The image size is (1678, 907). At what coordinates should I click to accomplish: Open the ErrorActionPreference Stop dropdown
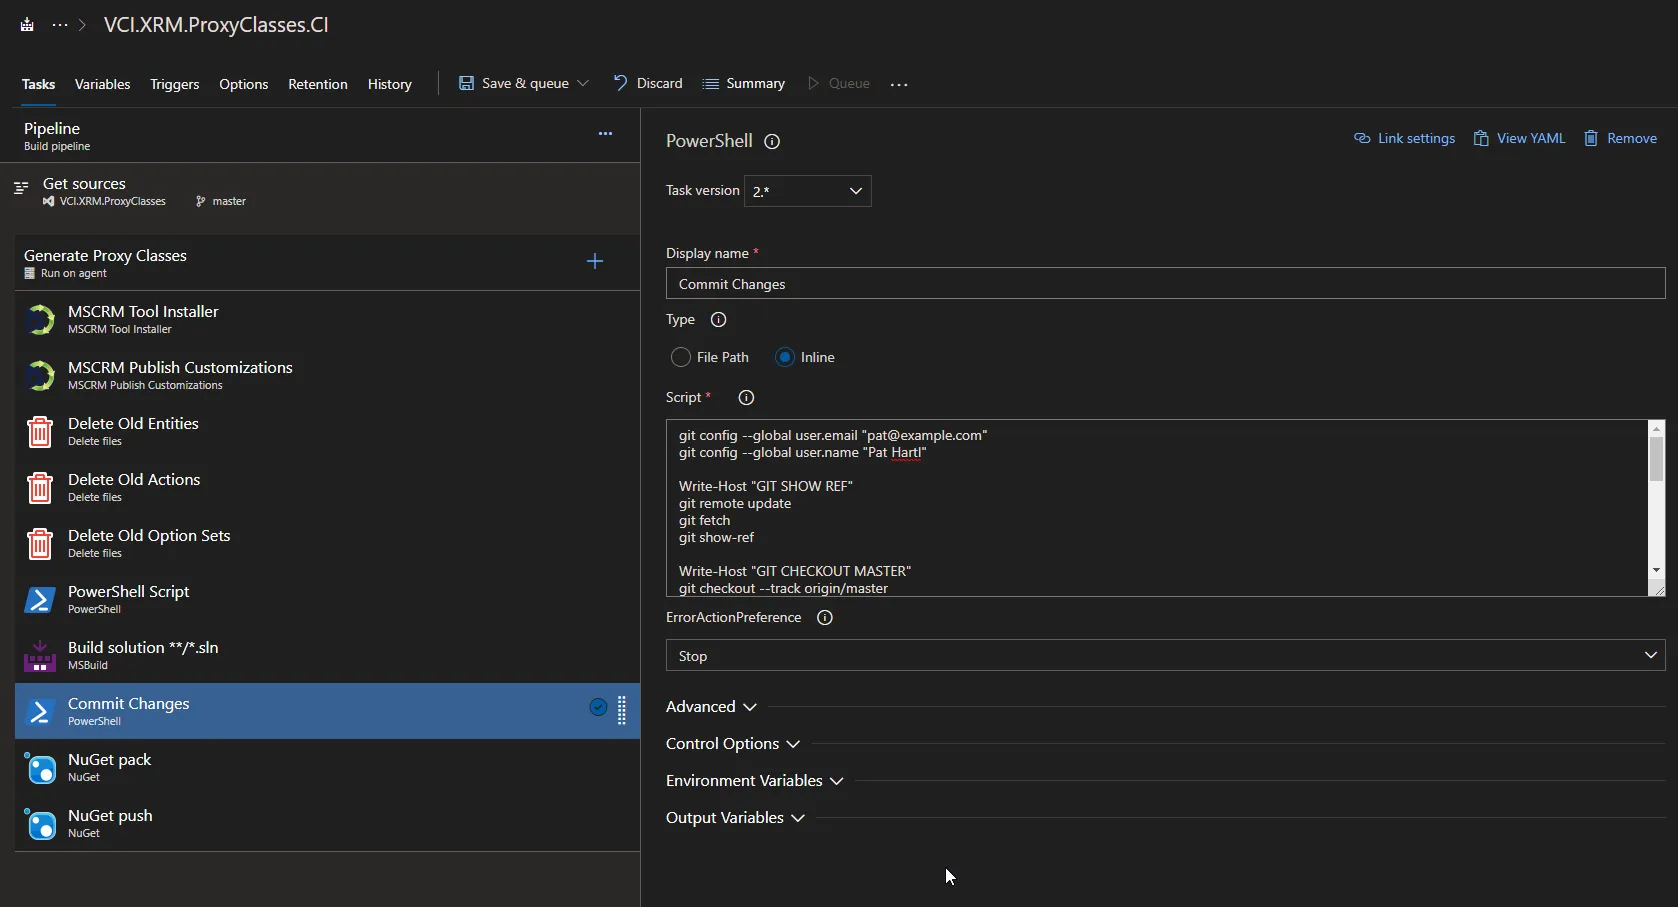pyautogui.click(x=1165, y=656)
